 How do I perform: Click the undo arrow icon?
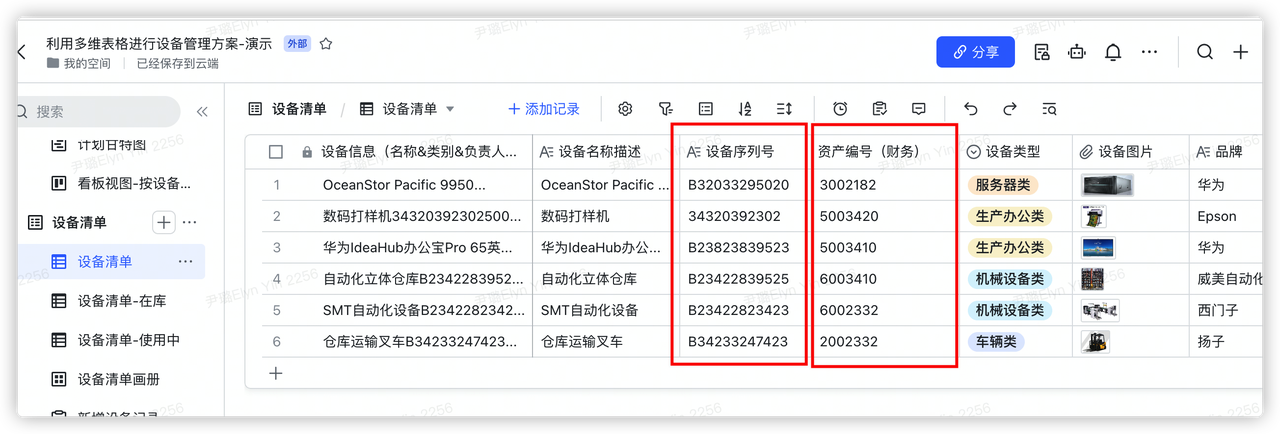click(970, 109)
